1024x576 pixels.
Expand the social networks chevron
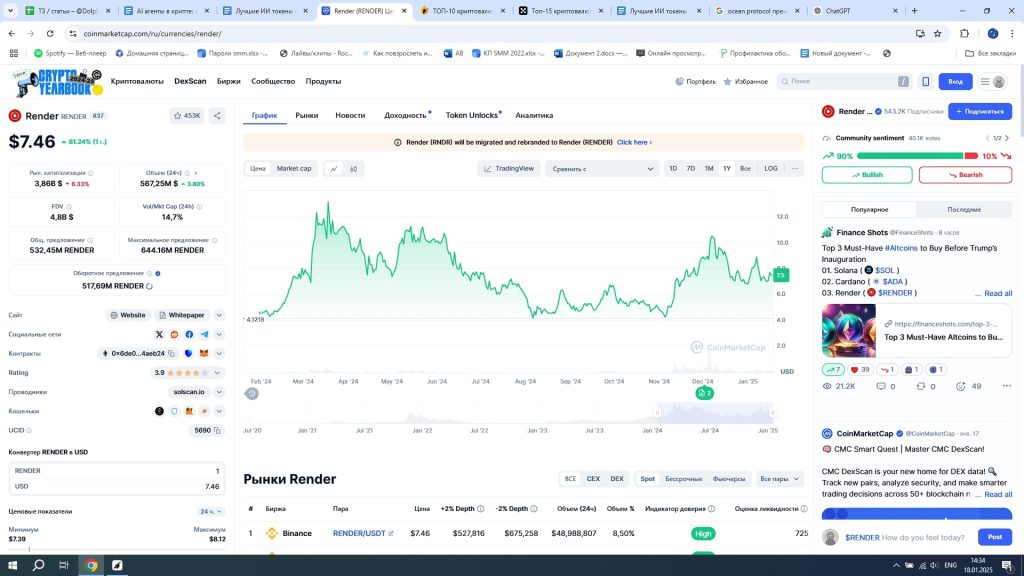(x=219, y=334)
